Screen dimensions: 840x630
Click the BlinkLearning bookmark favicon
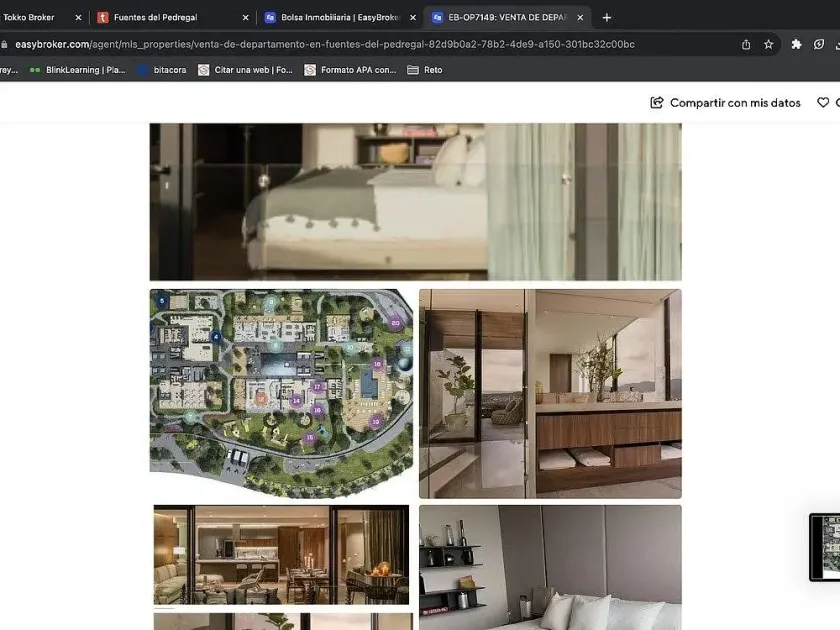click(x=35, y=70)
